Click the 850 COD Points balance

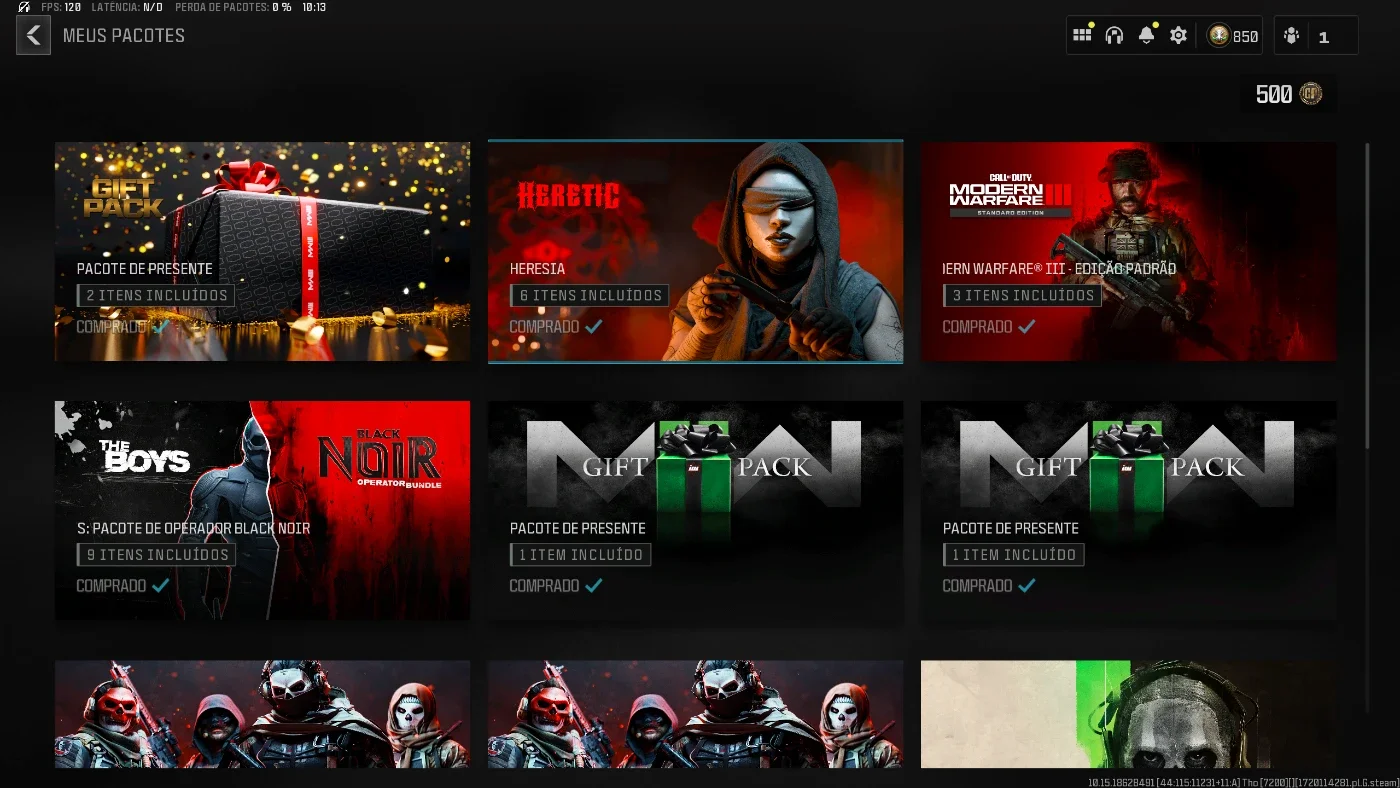pyautogui.click(x=1233, y=36)
